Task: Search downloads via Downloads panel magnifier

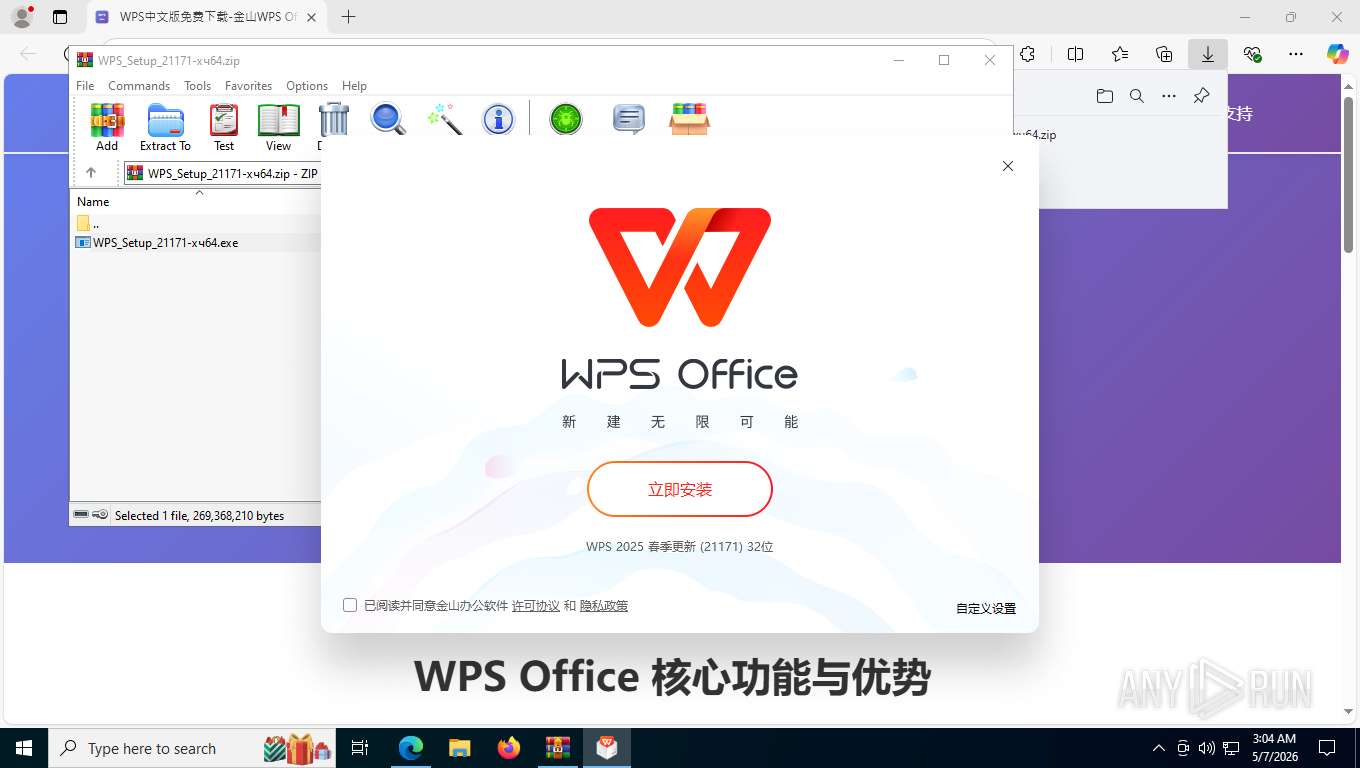Action: pyautogui.click(x=1137, y=96)
